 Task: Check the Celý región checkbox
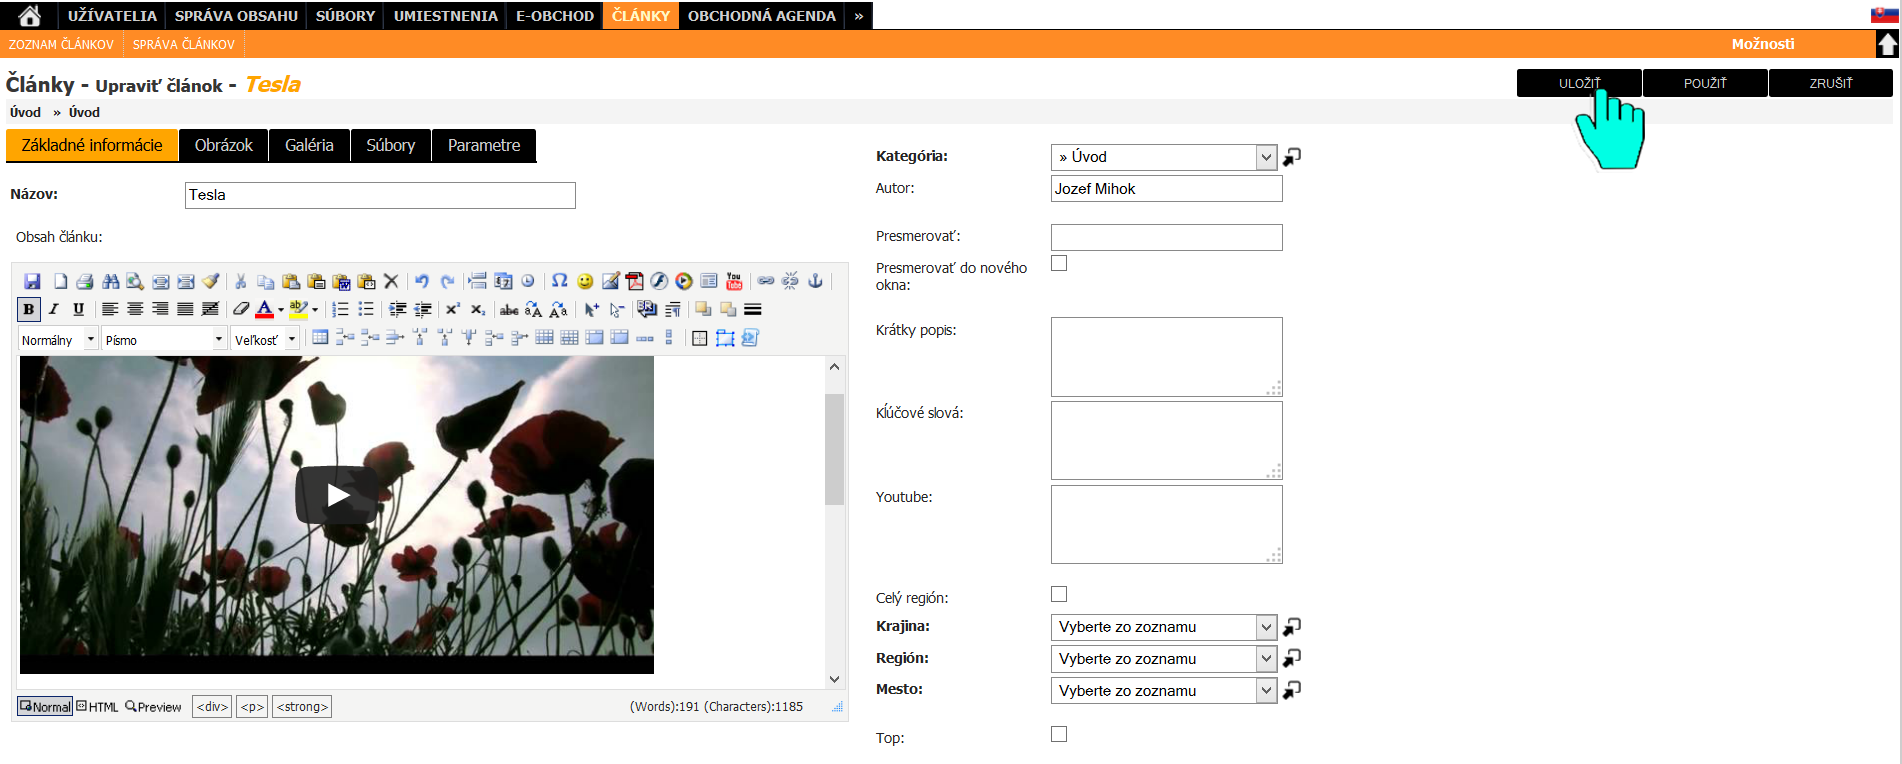[1059, 594]
